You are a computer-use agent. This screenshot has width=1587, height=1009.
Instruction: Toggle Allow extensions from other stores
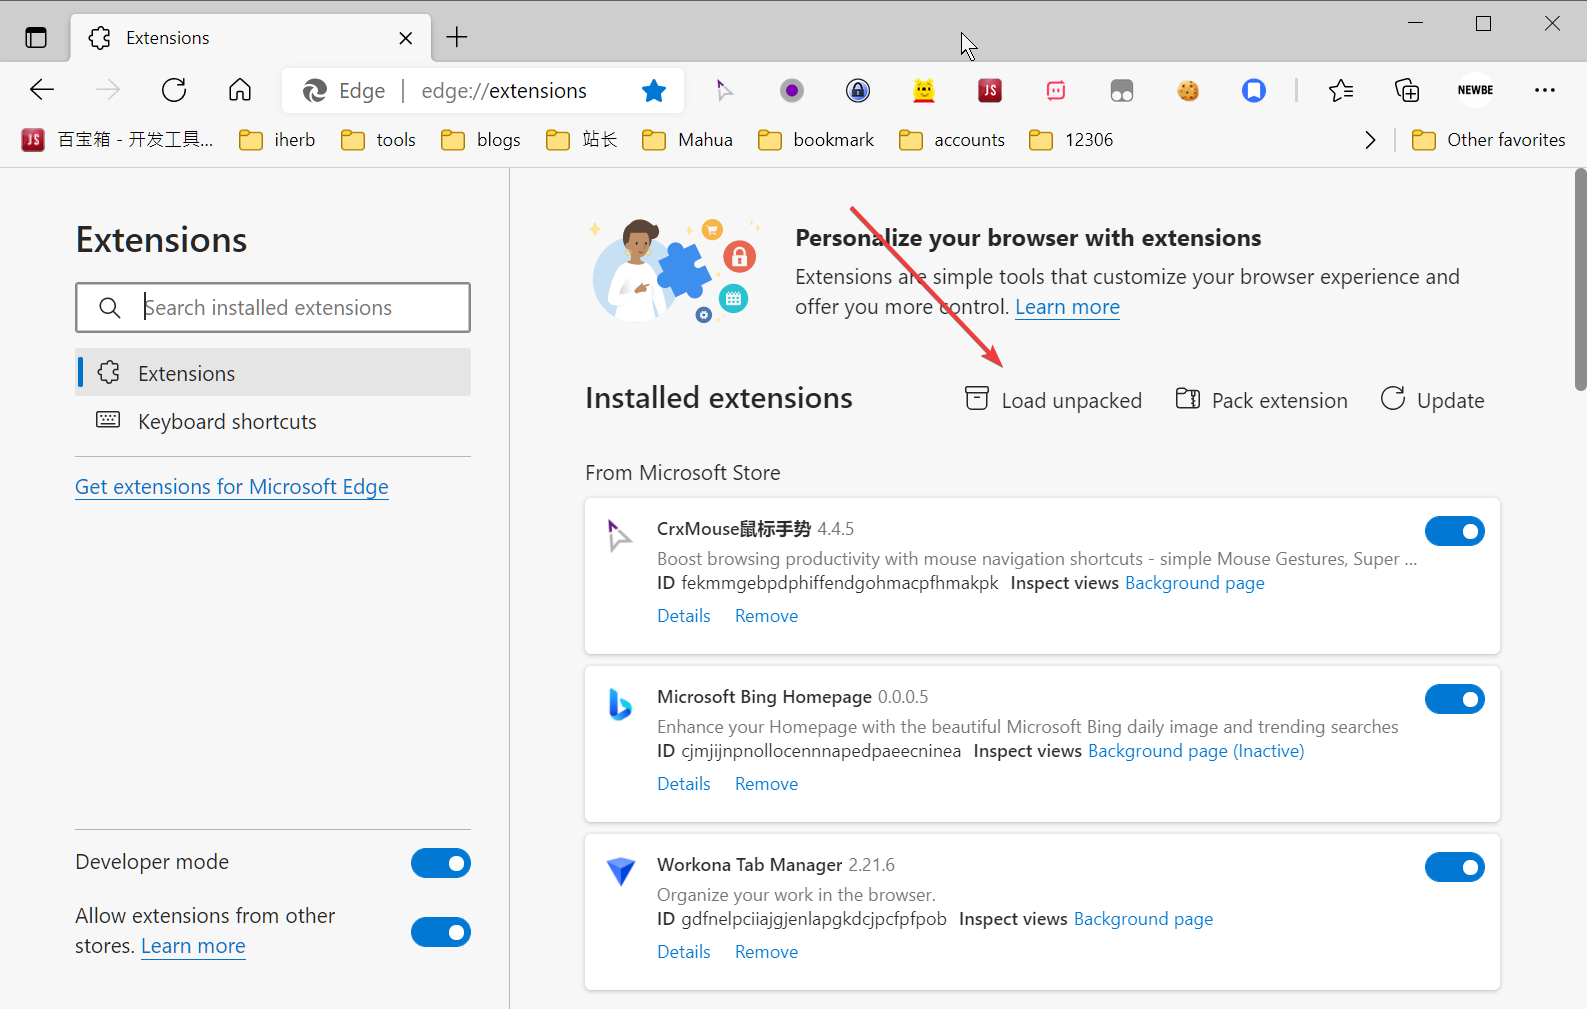pyautogui.click(x=441, y=932)
